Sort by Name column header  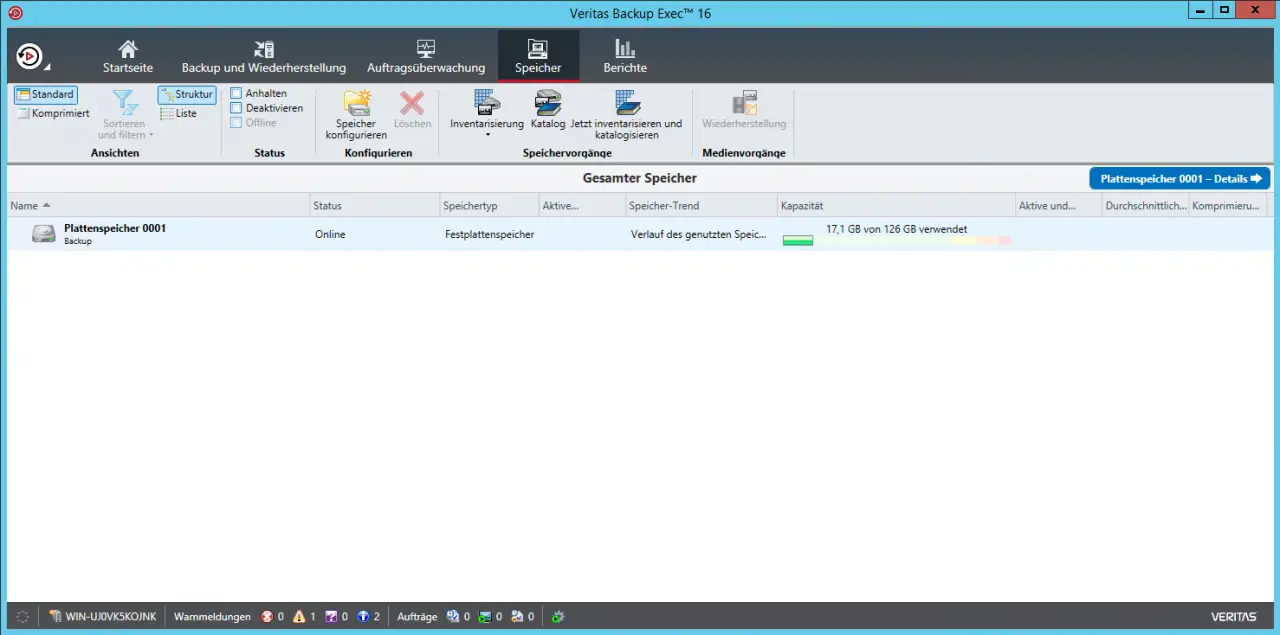158,206
